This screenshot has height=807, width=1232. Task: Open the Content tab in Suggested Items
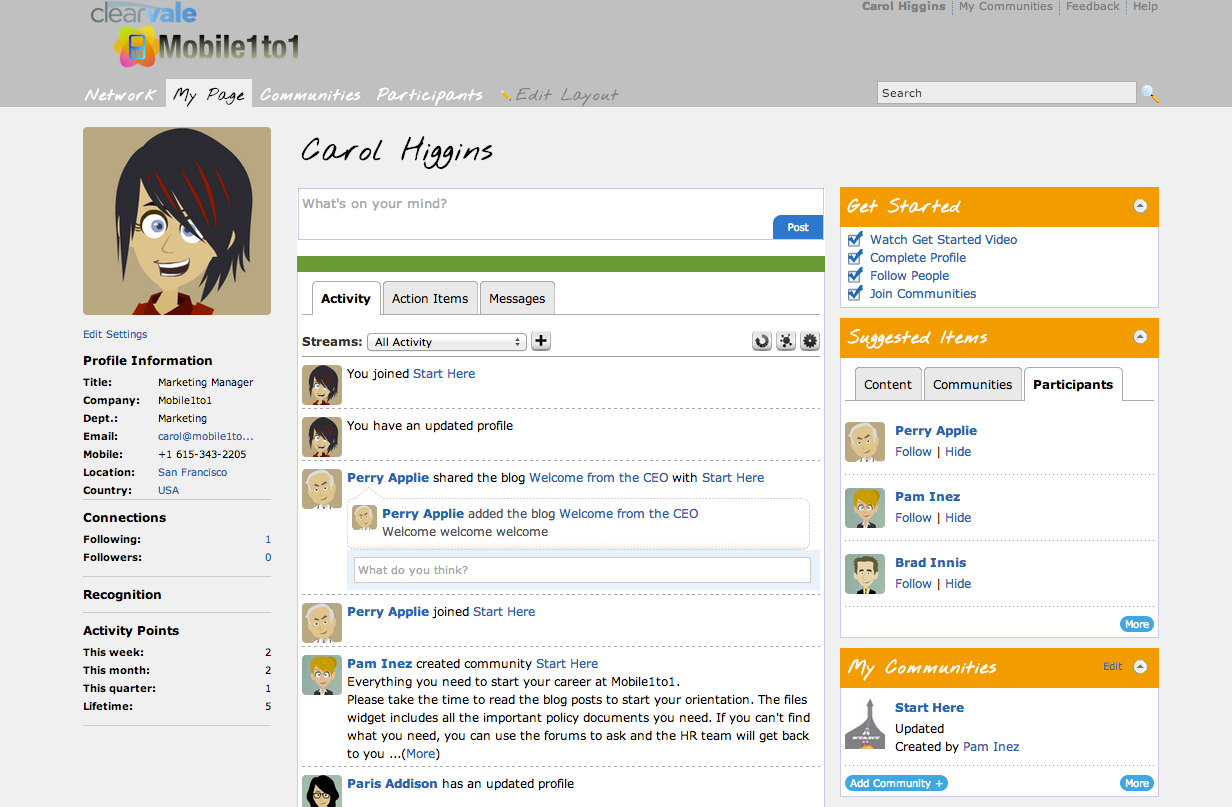(888, 384)
